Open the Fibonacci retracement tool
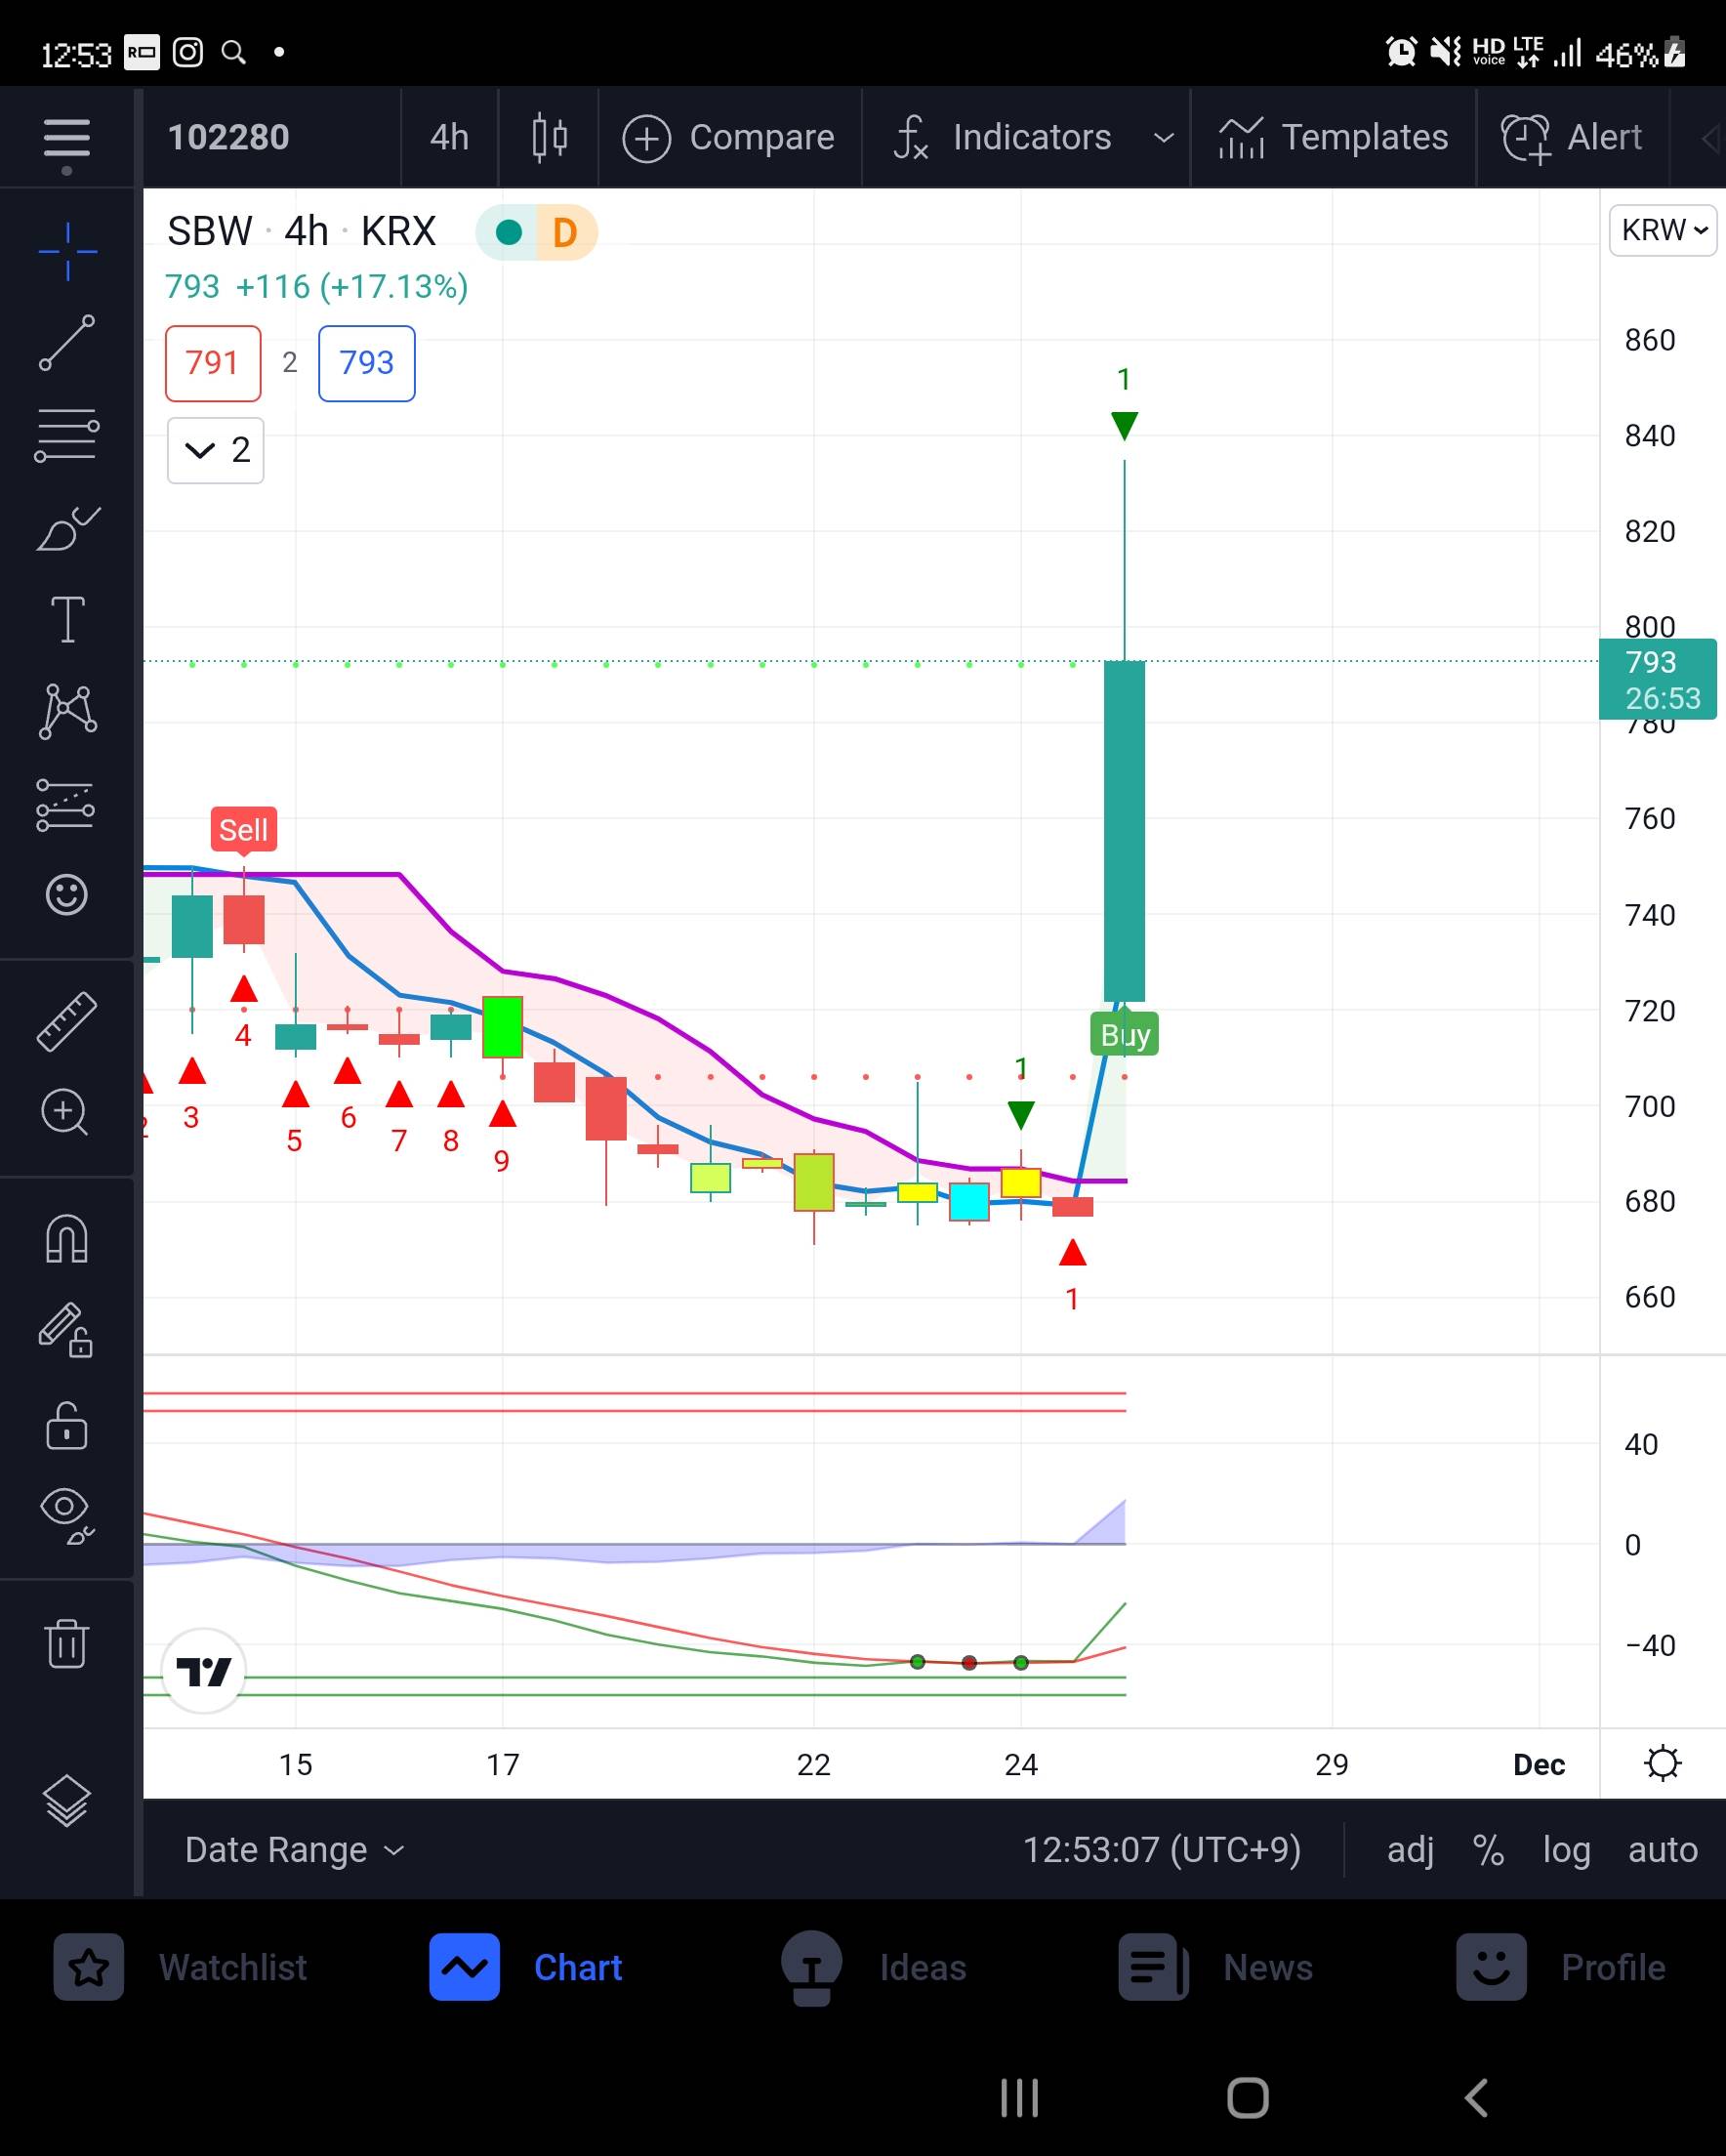The height and width of the screenshot is (2156, 1726). tap(67, 435)
